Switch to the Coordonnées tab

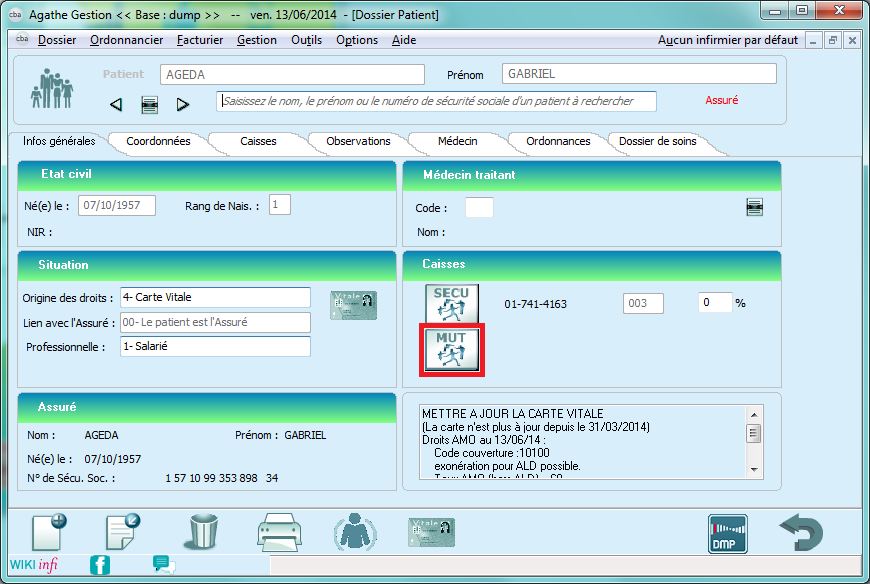158,141
